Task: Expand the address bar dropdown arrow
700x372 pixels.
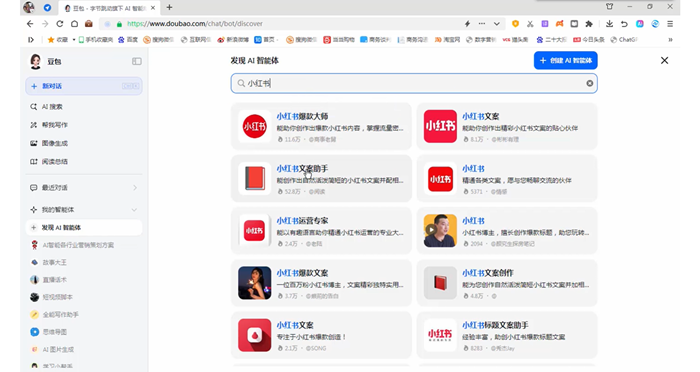Action: pos(496,24)
